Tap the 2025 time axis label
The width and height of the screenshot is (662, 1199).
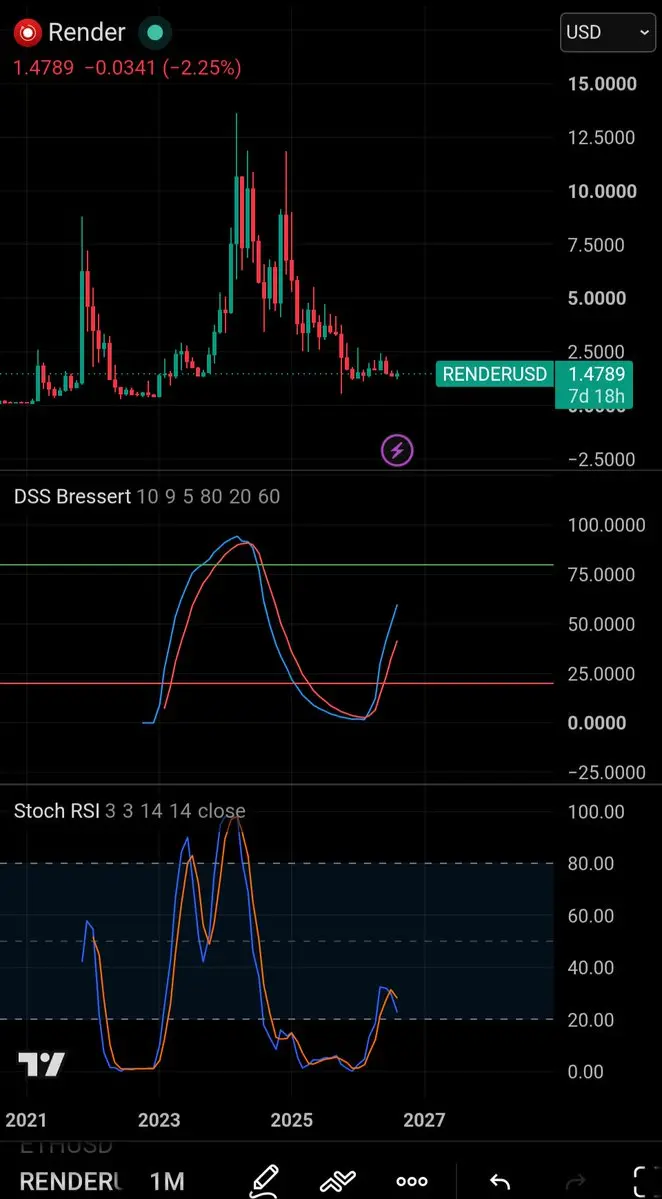291,1120
